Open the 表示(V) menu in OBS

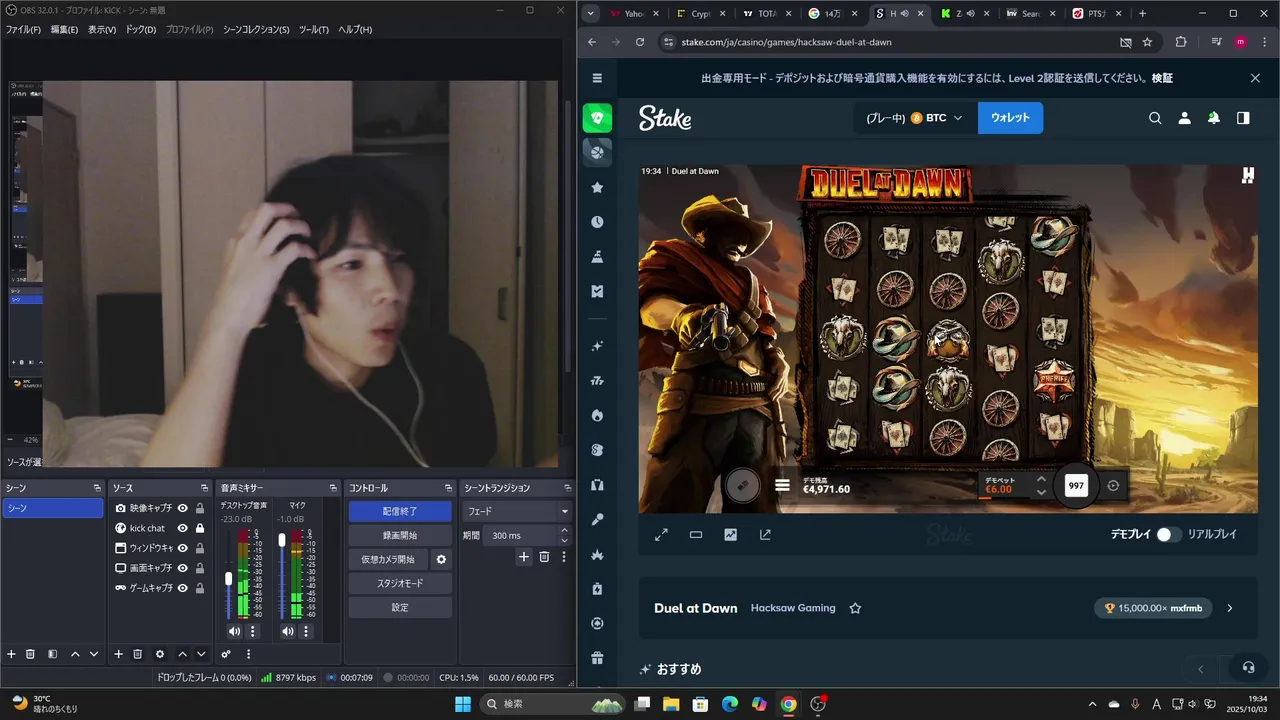pos(102,29)
